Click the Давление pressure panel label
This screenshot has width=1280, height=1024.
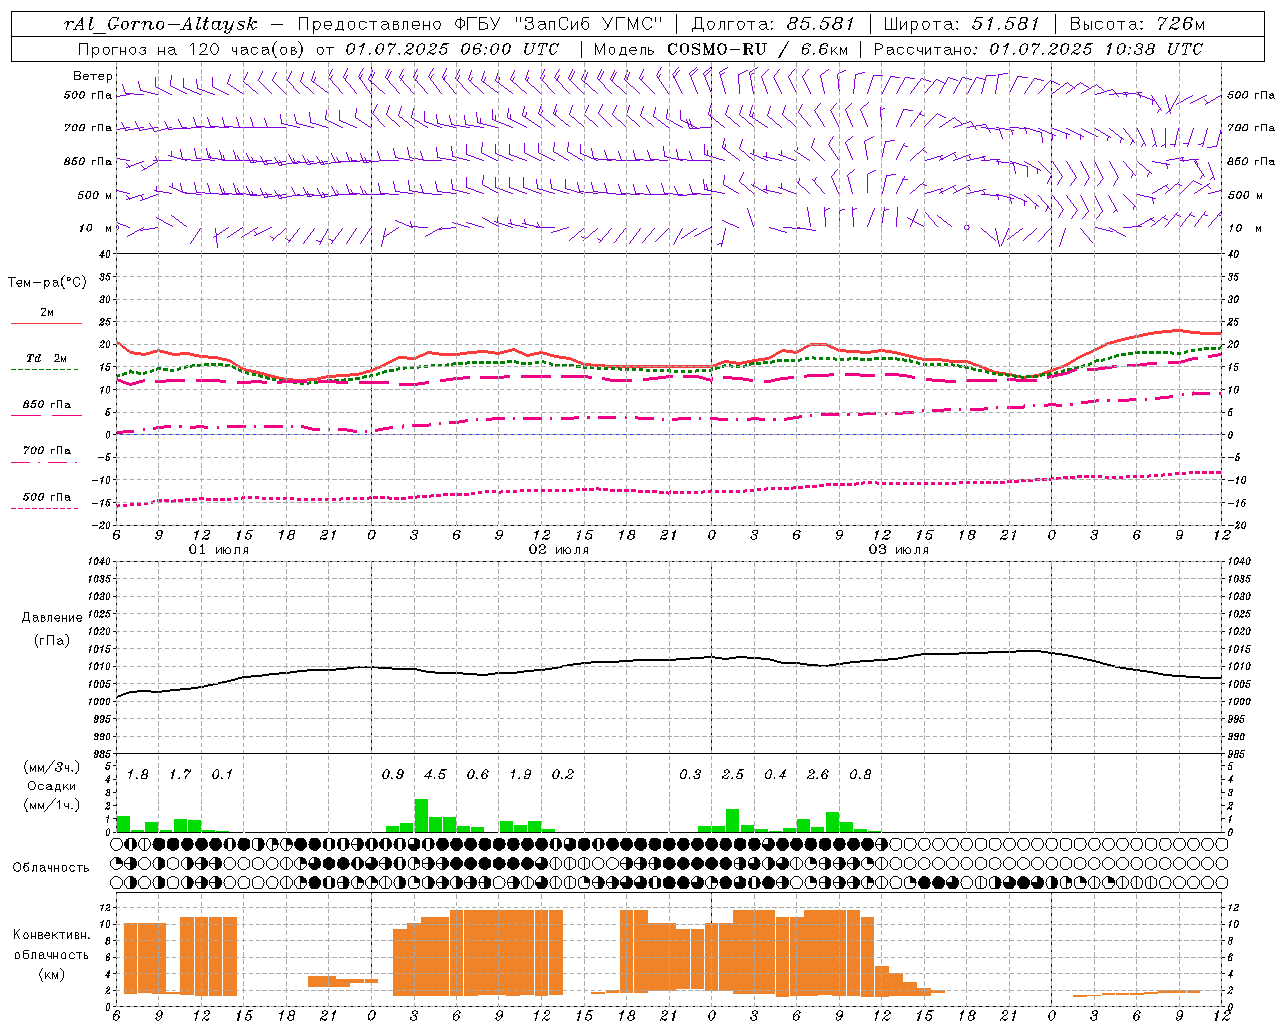click(51, 618)
